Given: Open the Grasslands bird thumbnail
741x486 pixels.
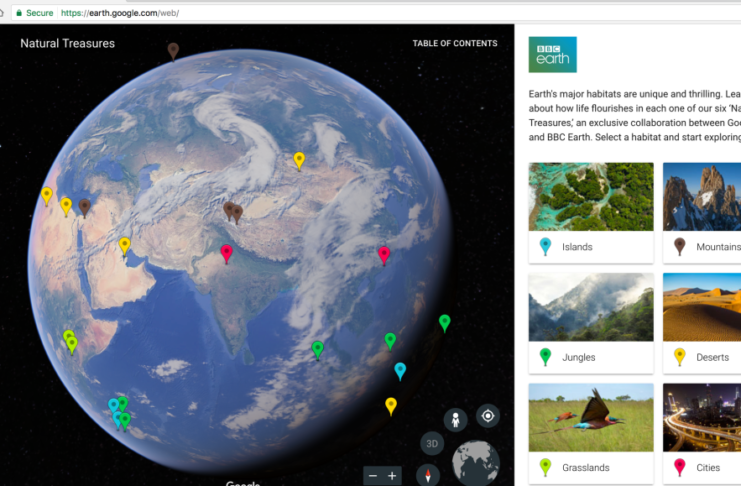Looking at the screenshot, I should [590, 417].
